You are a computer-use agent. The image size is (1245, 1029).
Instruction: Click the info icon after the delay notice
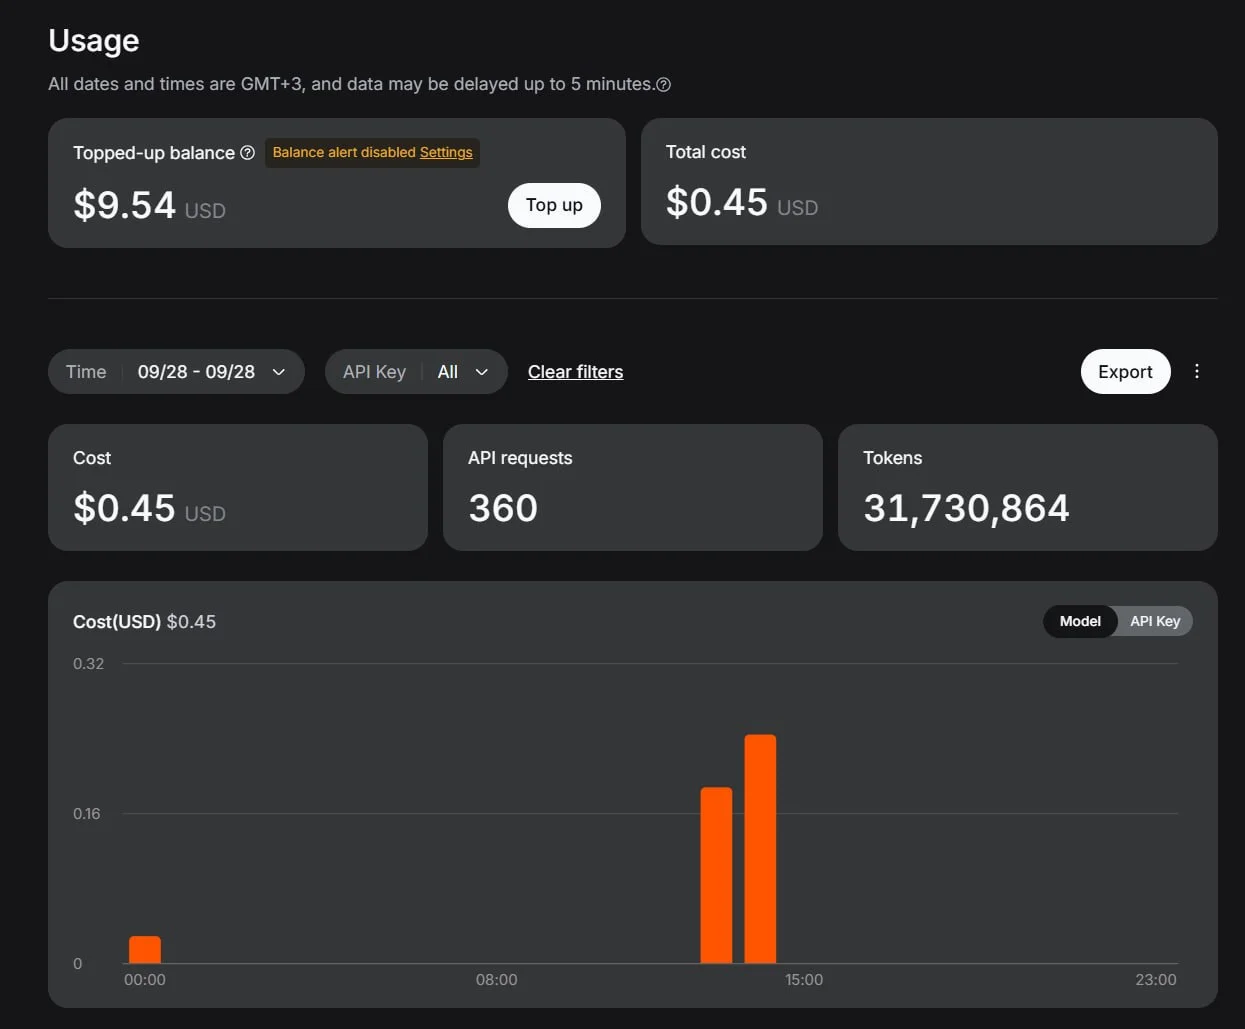pos(663,85)
